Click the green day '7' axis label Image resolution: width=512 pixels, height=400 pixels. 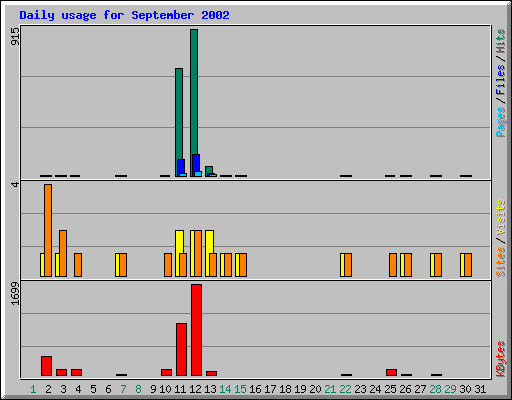(123, 389)
